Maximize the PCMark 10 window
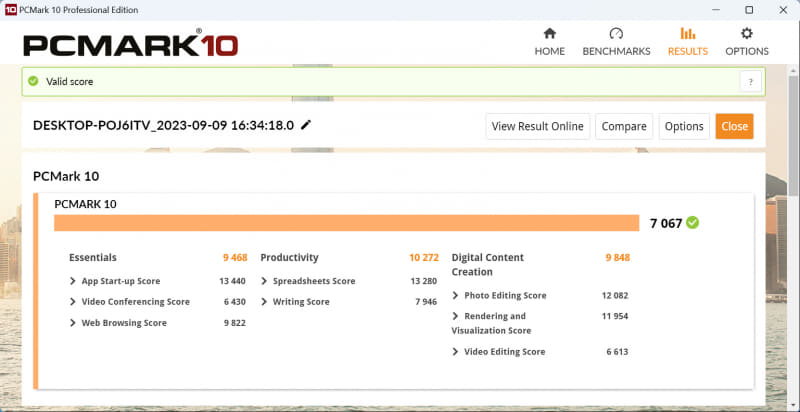The image size is (800, 412). (749, 10)
